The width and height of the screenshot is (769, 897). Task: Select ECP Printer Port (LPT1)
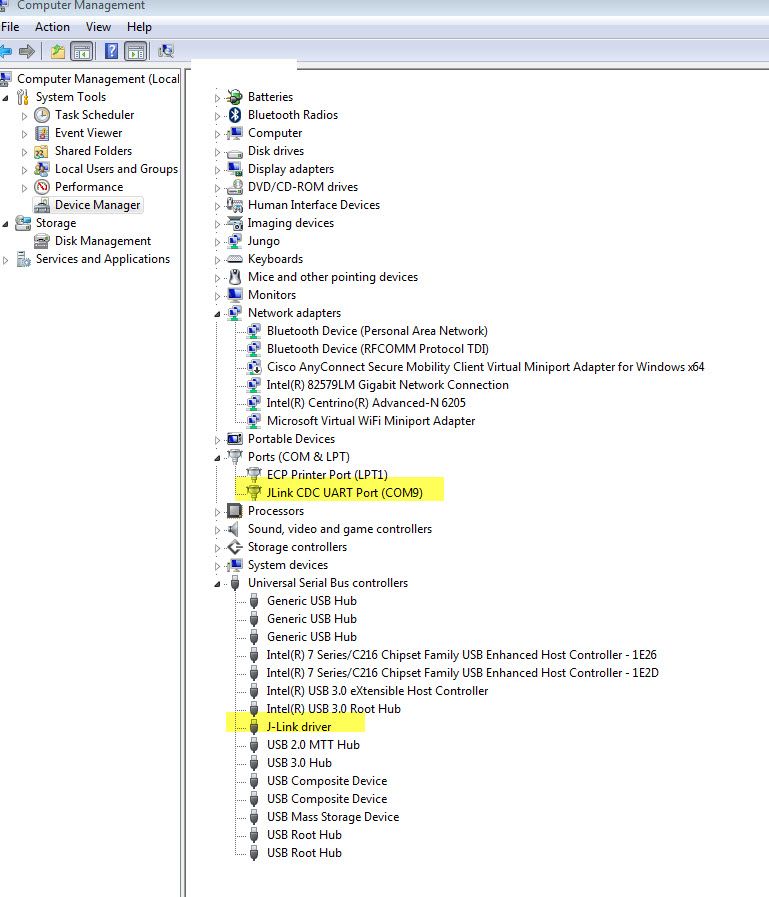(327, 475)
